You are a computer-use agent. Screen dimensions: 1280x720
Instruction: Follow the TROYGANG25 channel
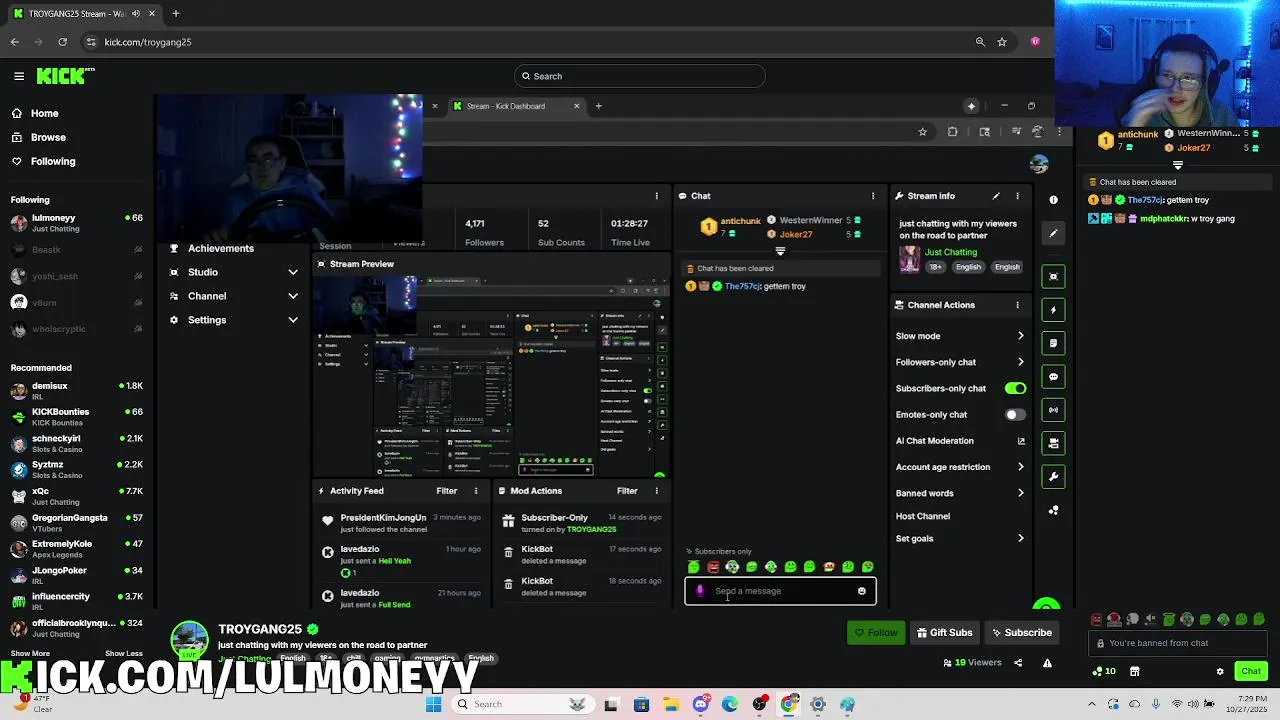876,633
